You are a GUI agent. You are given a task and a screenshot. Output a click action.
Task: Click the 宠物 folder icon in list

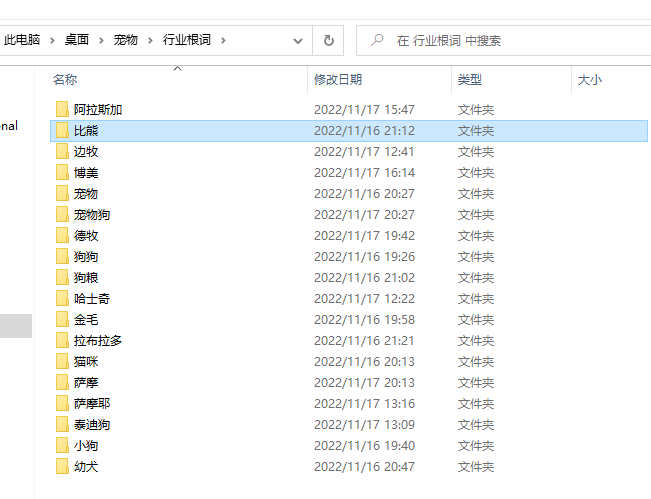pos(62,193)
